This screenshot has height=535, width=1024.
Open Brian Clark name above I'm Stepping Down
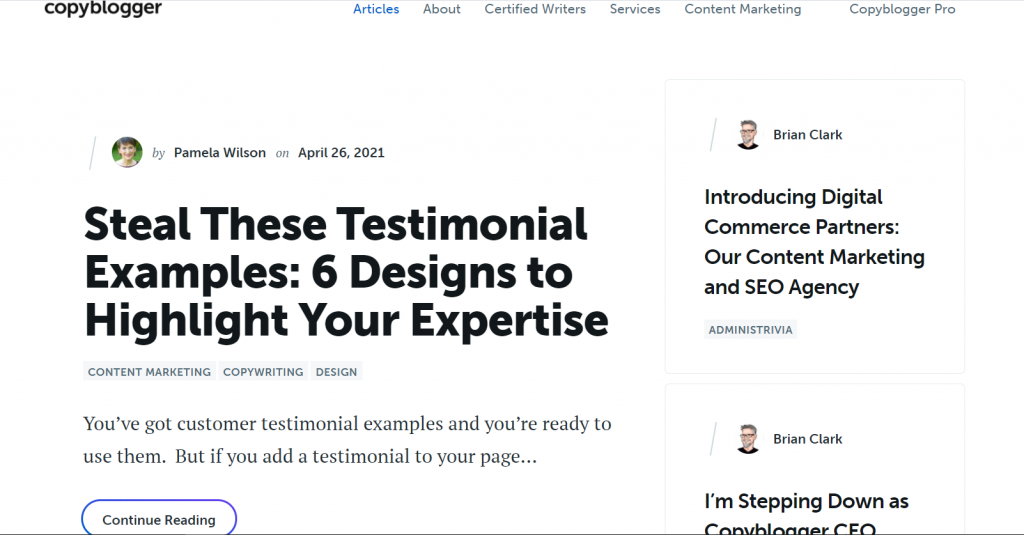[x=808, y=439]
